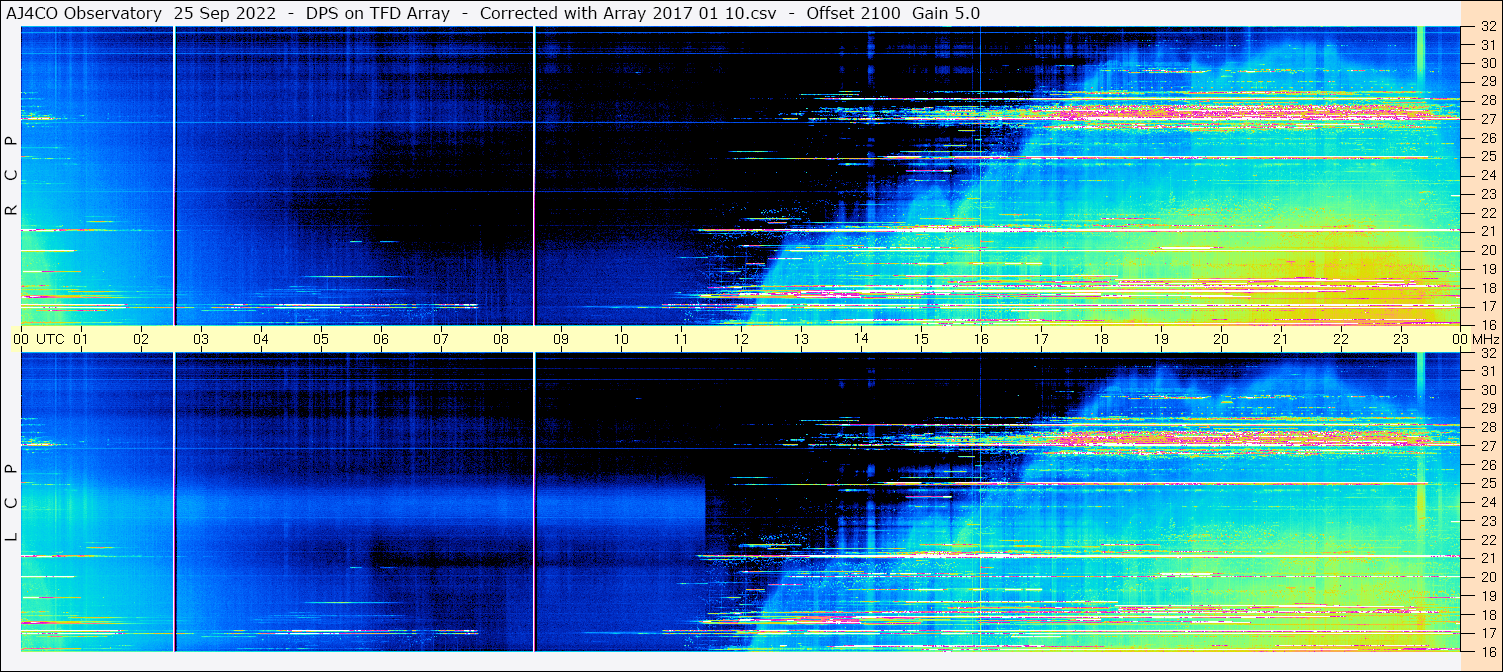Click the 31 MHz label of LCP panel
The width and height of the screenshot is (1503, 672).
click(1487, 371)
